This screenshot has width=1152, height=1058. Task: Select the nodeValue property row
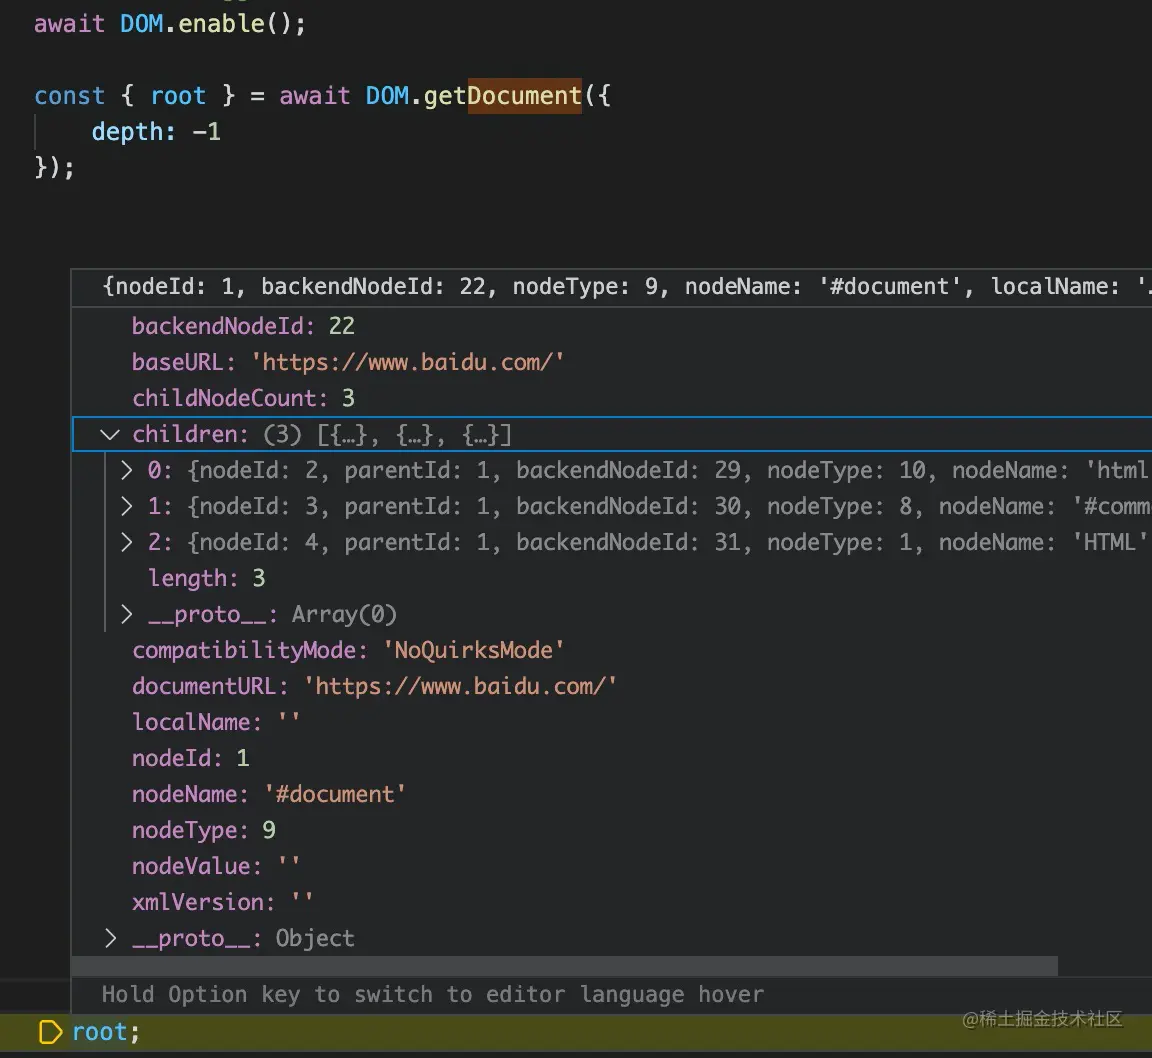[x=611, y=866]
